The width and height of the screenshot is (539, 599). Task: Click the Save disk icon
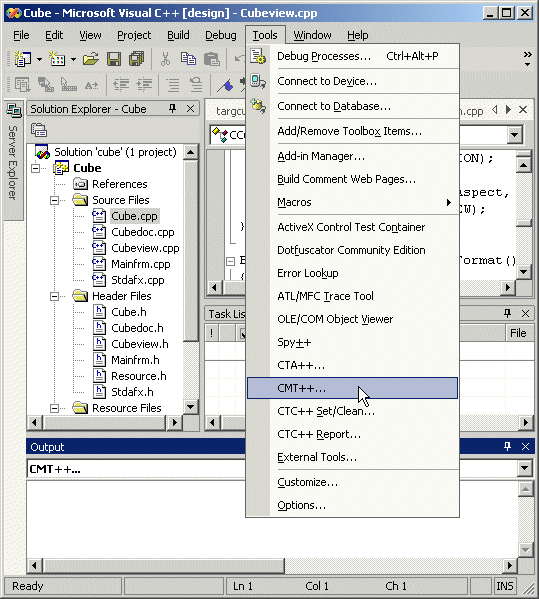[114, 59]
